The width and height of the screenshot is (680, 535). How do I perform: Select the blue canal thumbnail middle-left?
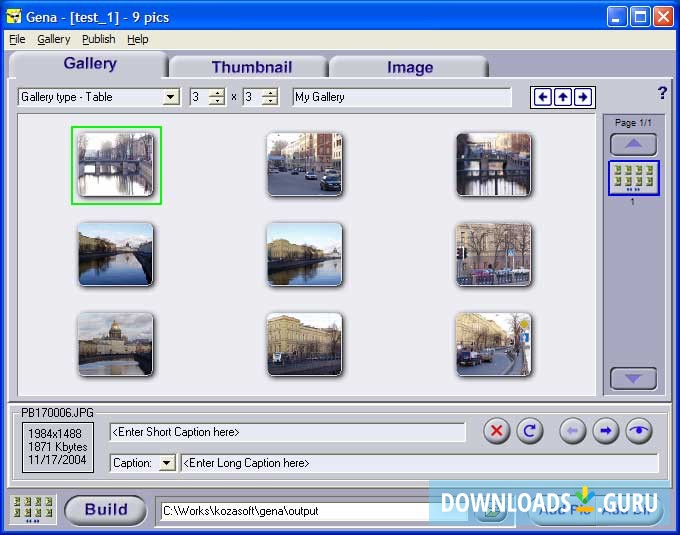[115, 254]
